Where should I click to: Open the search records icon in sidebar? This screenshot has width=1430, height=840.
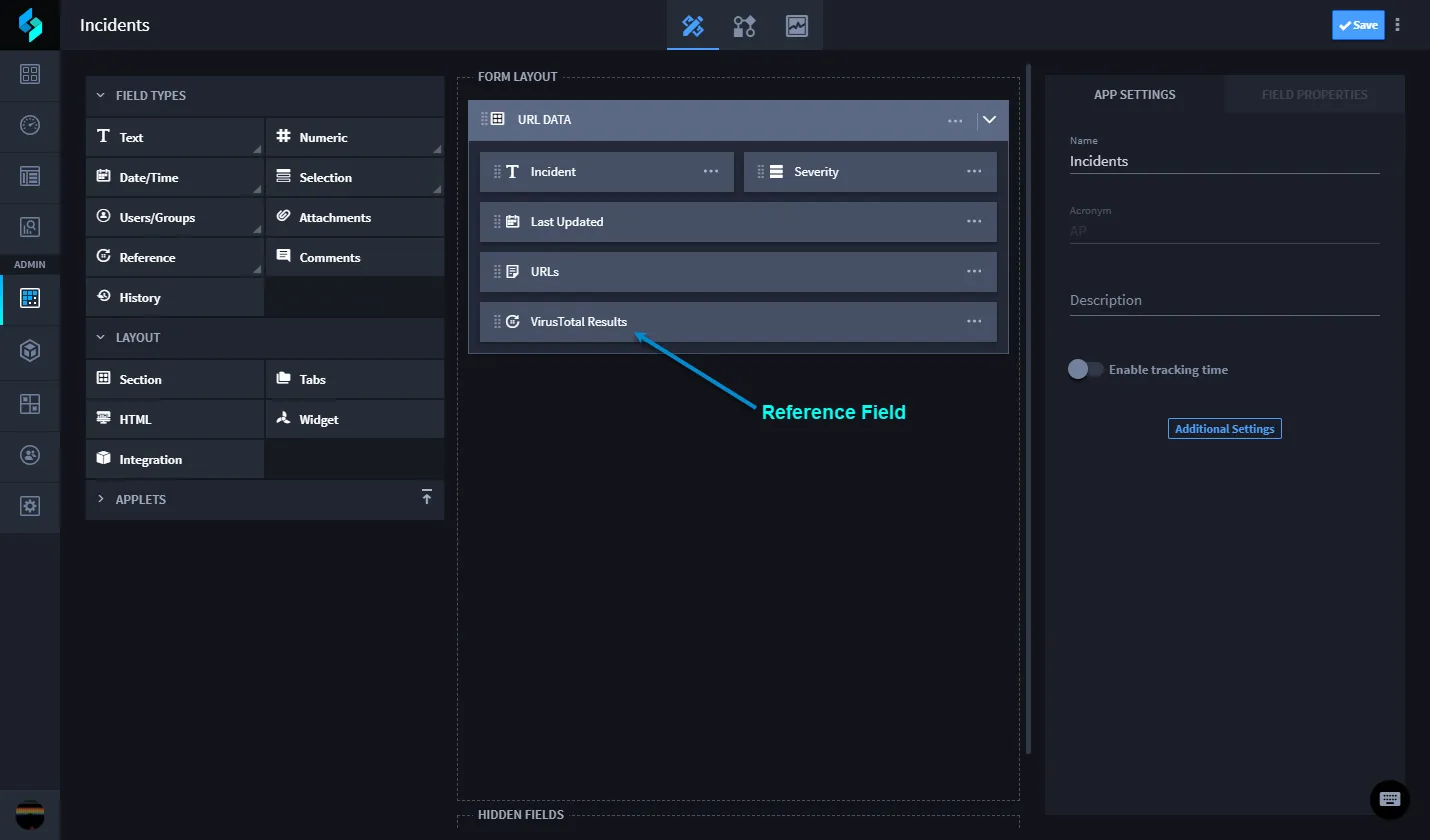pos(30,227)
